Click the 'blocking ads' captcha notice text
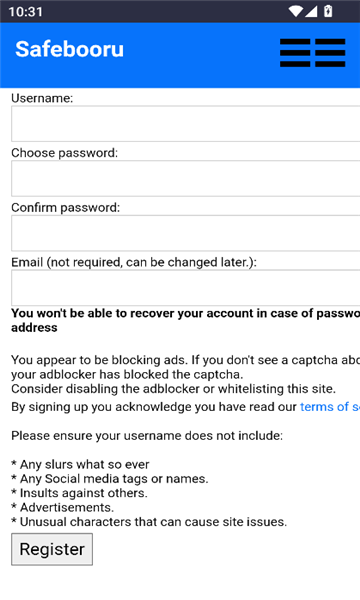 coord(186,374)
